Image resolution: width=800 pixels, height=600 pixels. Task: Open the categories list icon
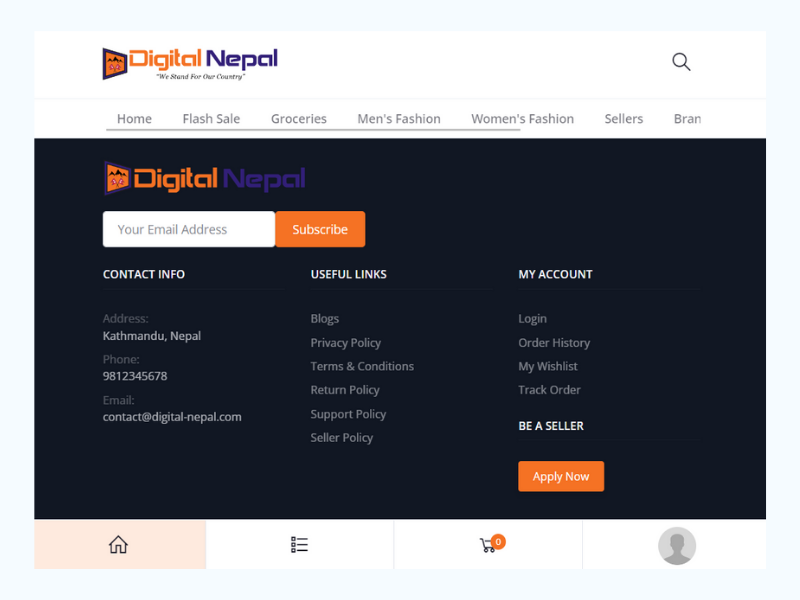pos(299,544)
